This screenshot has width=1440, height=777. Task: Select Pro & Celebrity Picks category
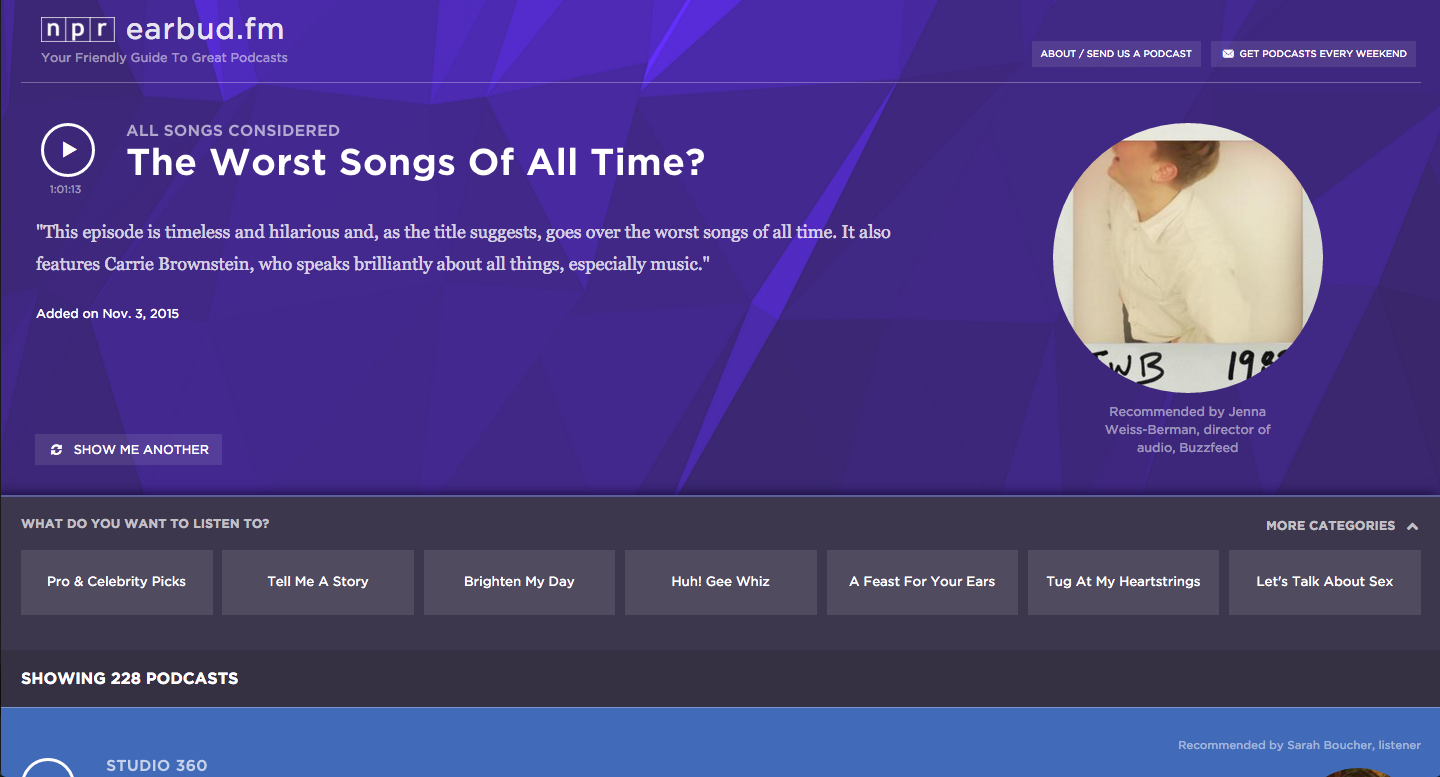pos(117,582)
